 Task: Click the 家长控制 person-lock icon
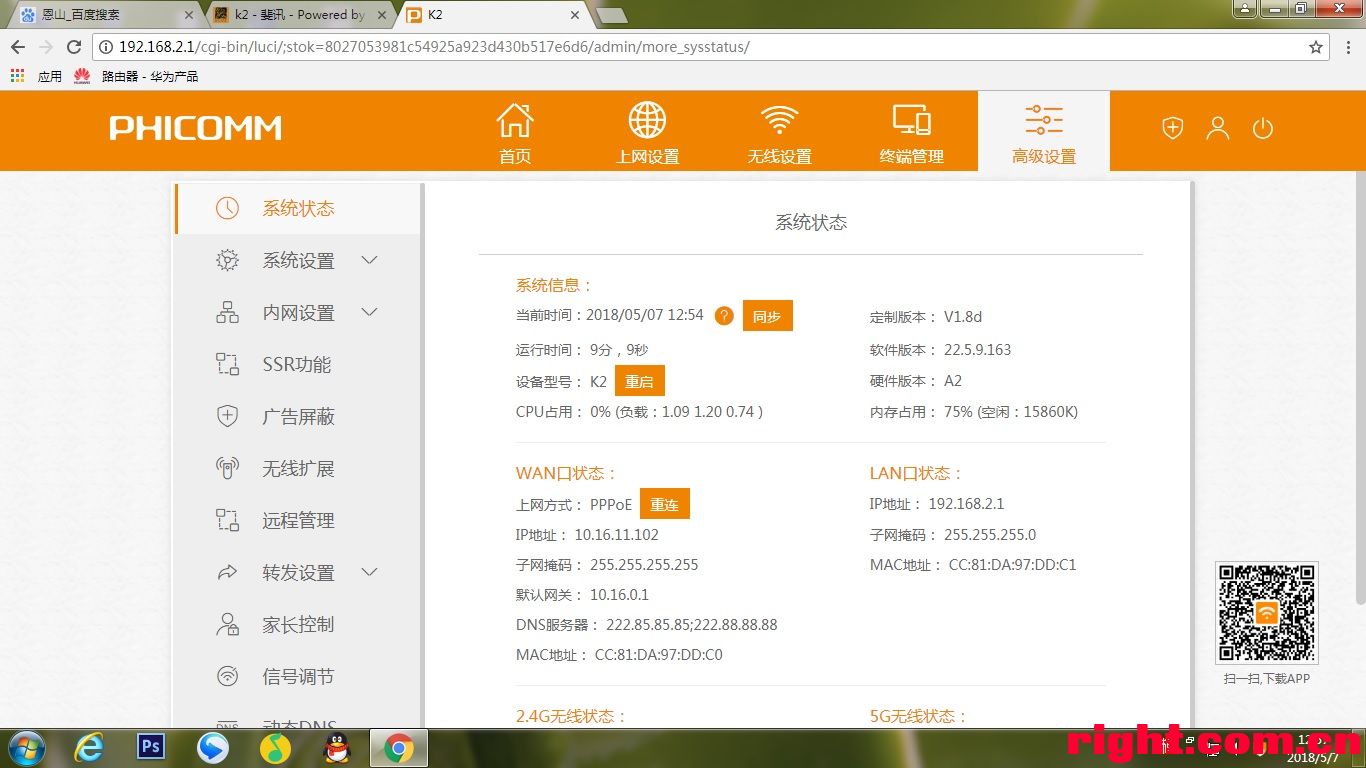click(228, 624)
